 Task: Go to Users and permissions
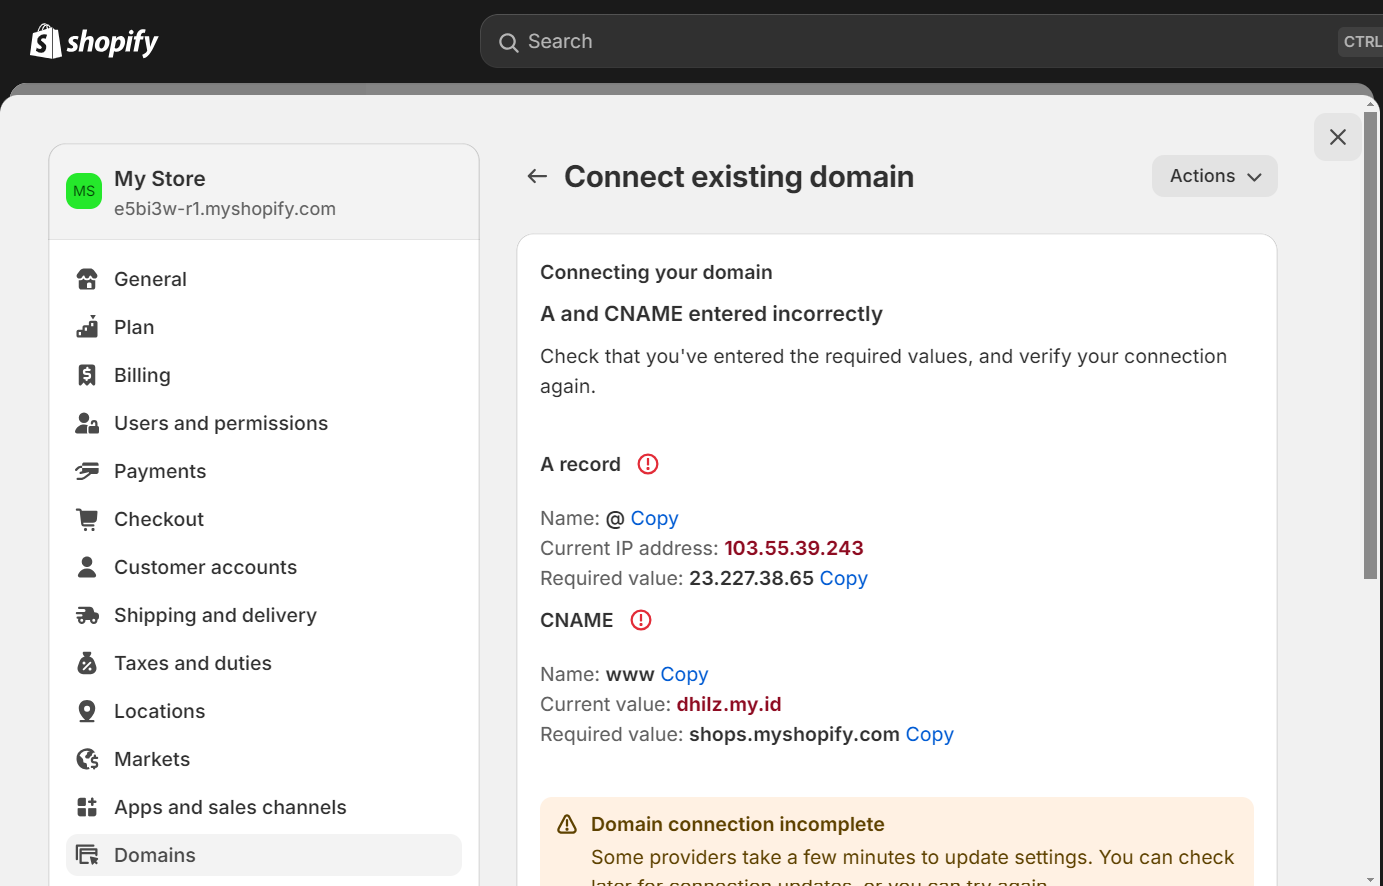click(264, 423)
